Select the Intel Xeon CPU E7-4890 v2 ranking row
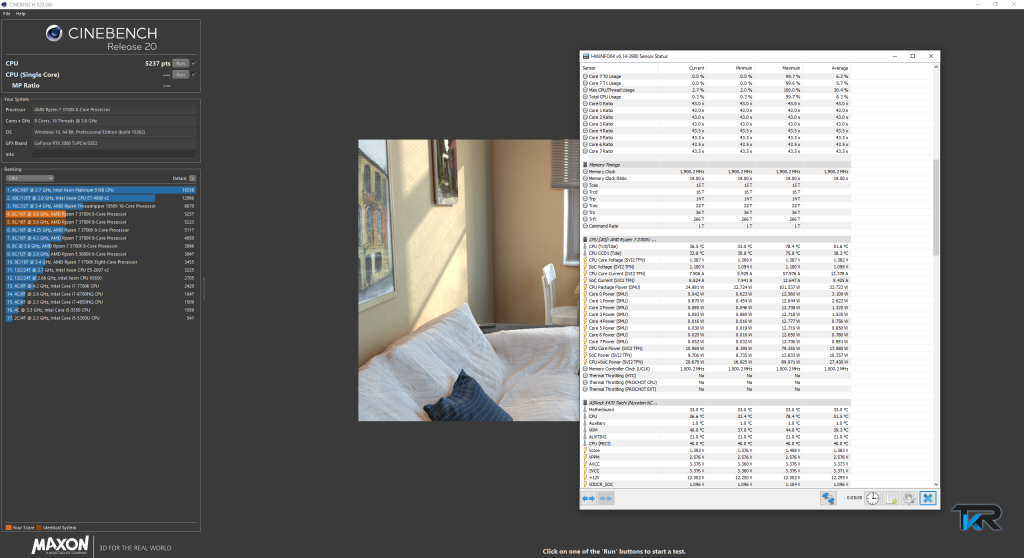Image resolution: width=1024 pixels, height=558 pixels. click(x=101, y=198)
